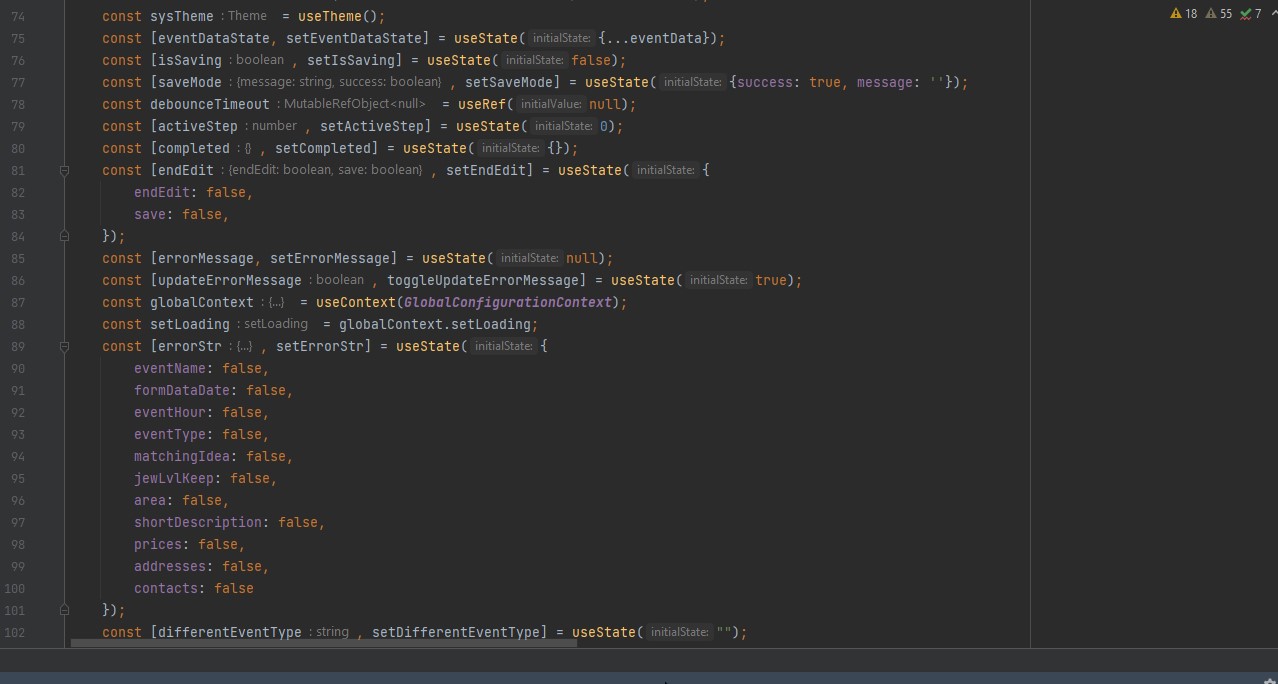The width and height of the screenshot is (1278, 684).
Task: Click line number 90 in the gutter
Action: [x=18, y=368]
